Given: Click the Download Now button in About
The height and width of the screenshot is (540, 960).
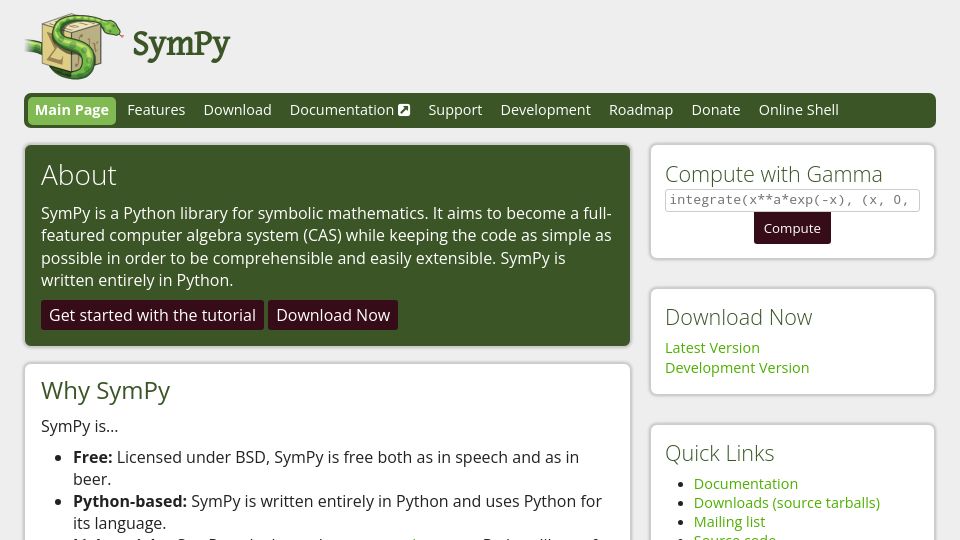Looking at the screenshot, I should [333, 315].
